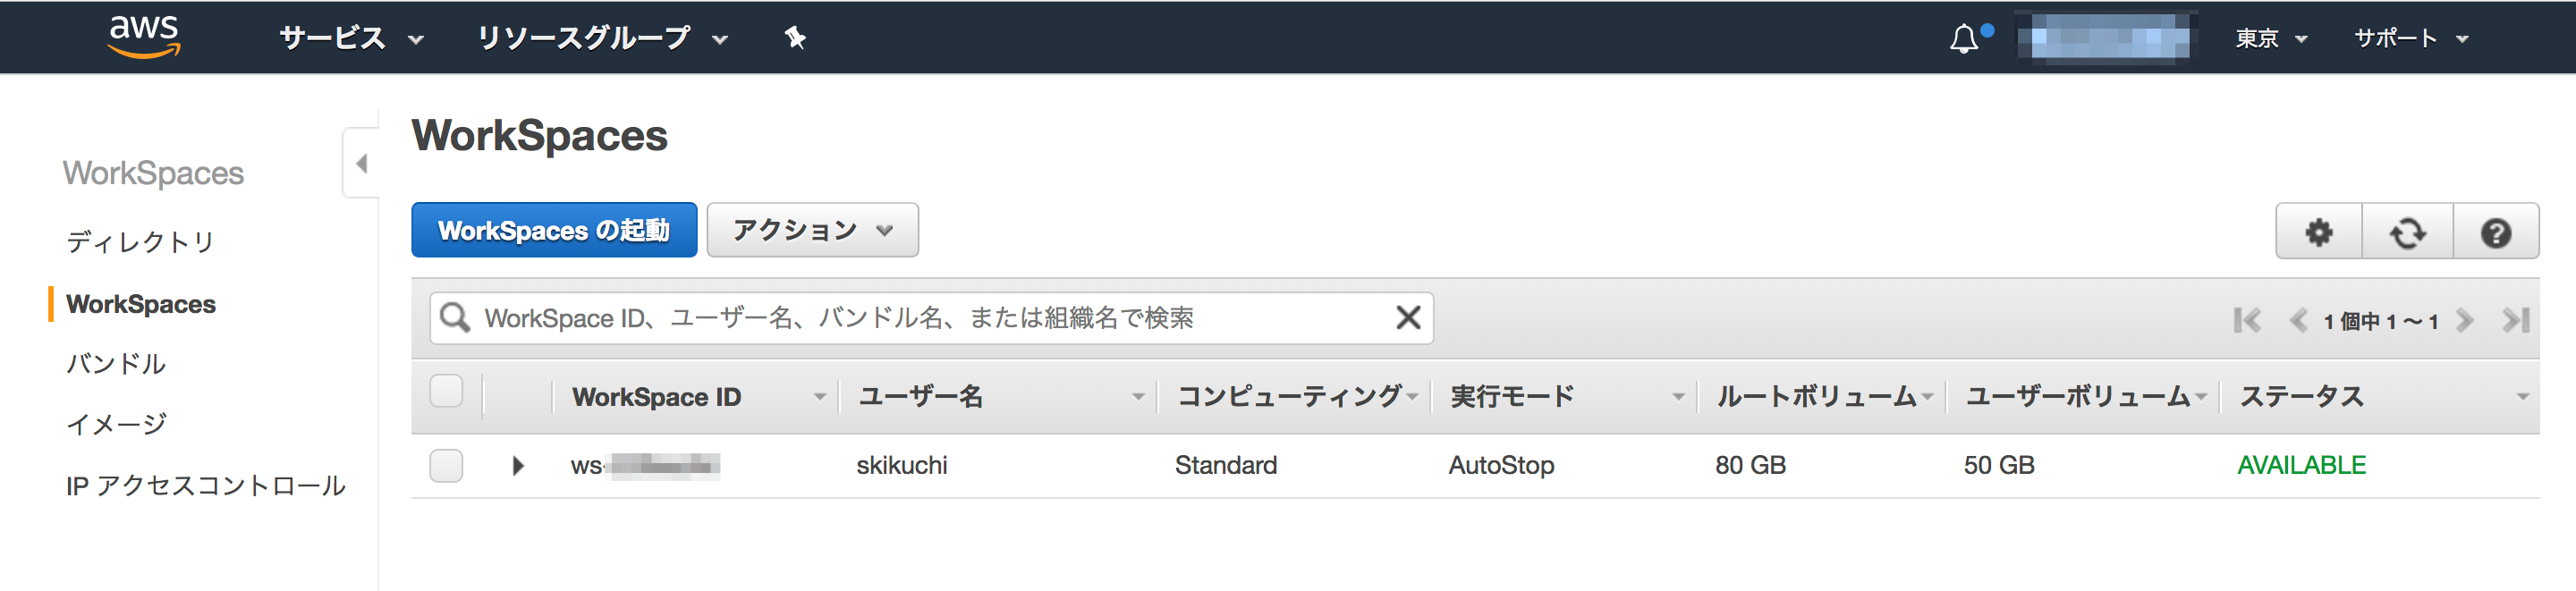
Task: Expand the skikuchi WorkSpace row details
Action: pos(518,465)
